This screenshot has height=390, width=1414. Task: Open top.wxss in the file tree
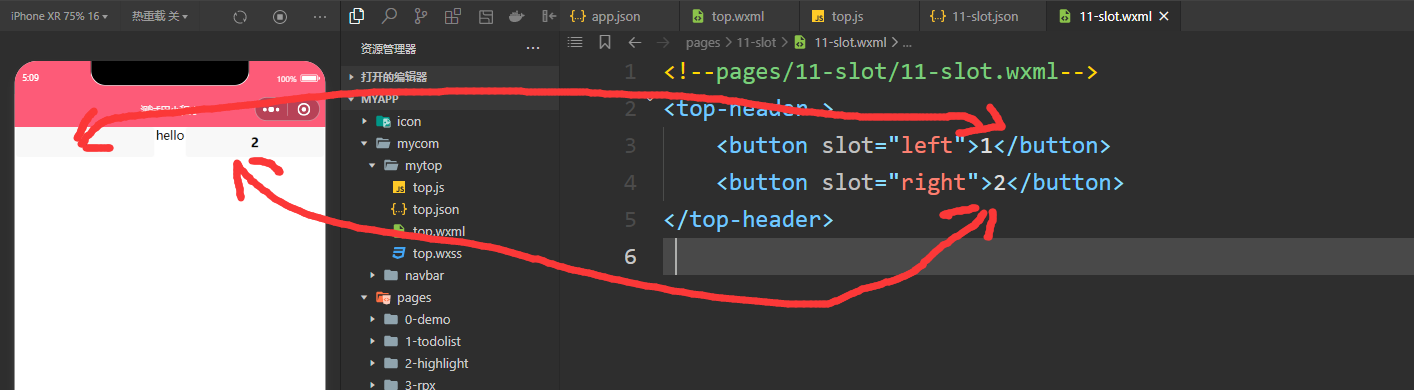coord(450,253)
